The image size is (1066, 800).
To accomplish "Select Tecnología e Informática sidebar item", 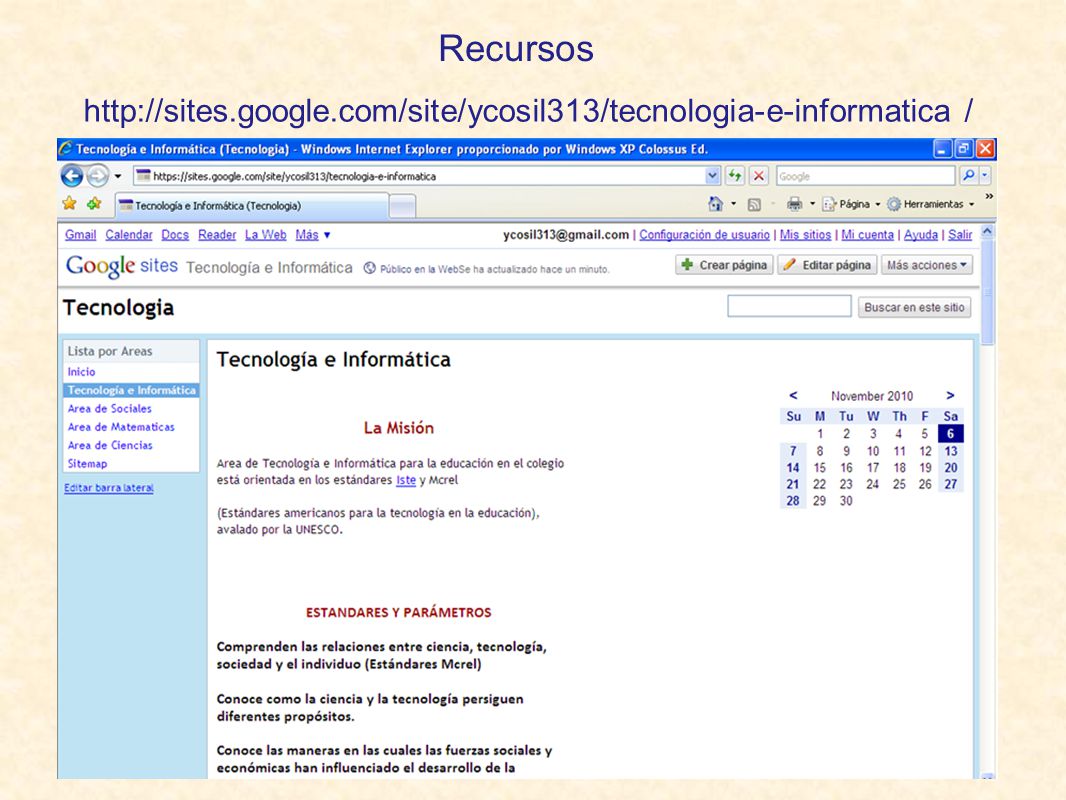I will point(131,390).
